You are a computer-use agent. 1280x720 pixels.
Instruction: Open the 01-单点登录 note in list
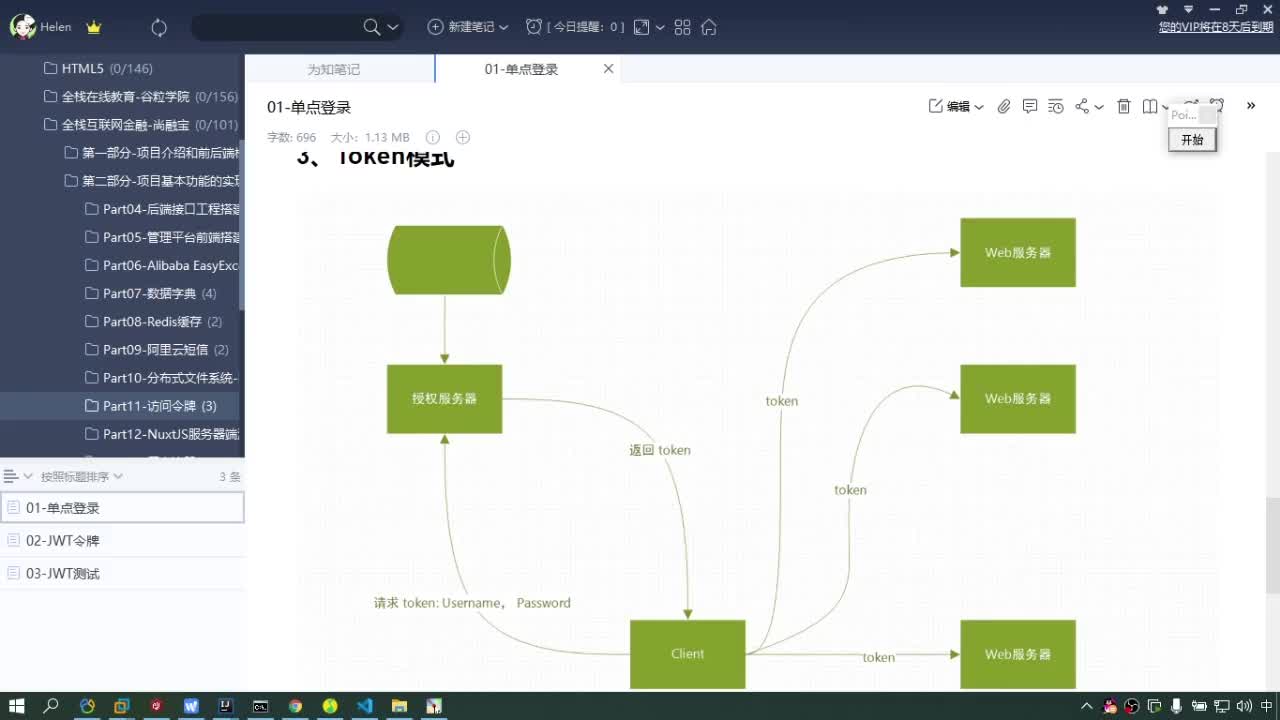pyautogui.click(x=122, y=508)
